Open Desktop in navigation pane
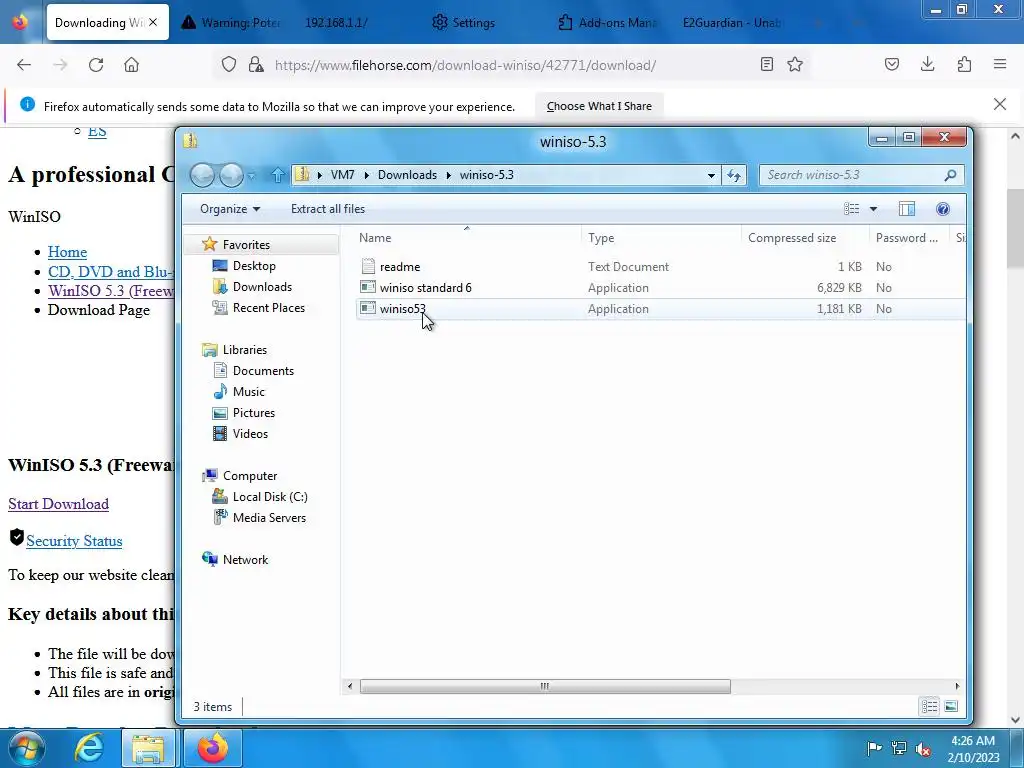 click(x=254, y=266)
